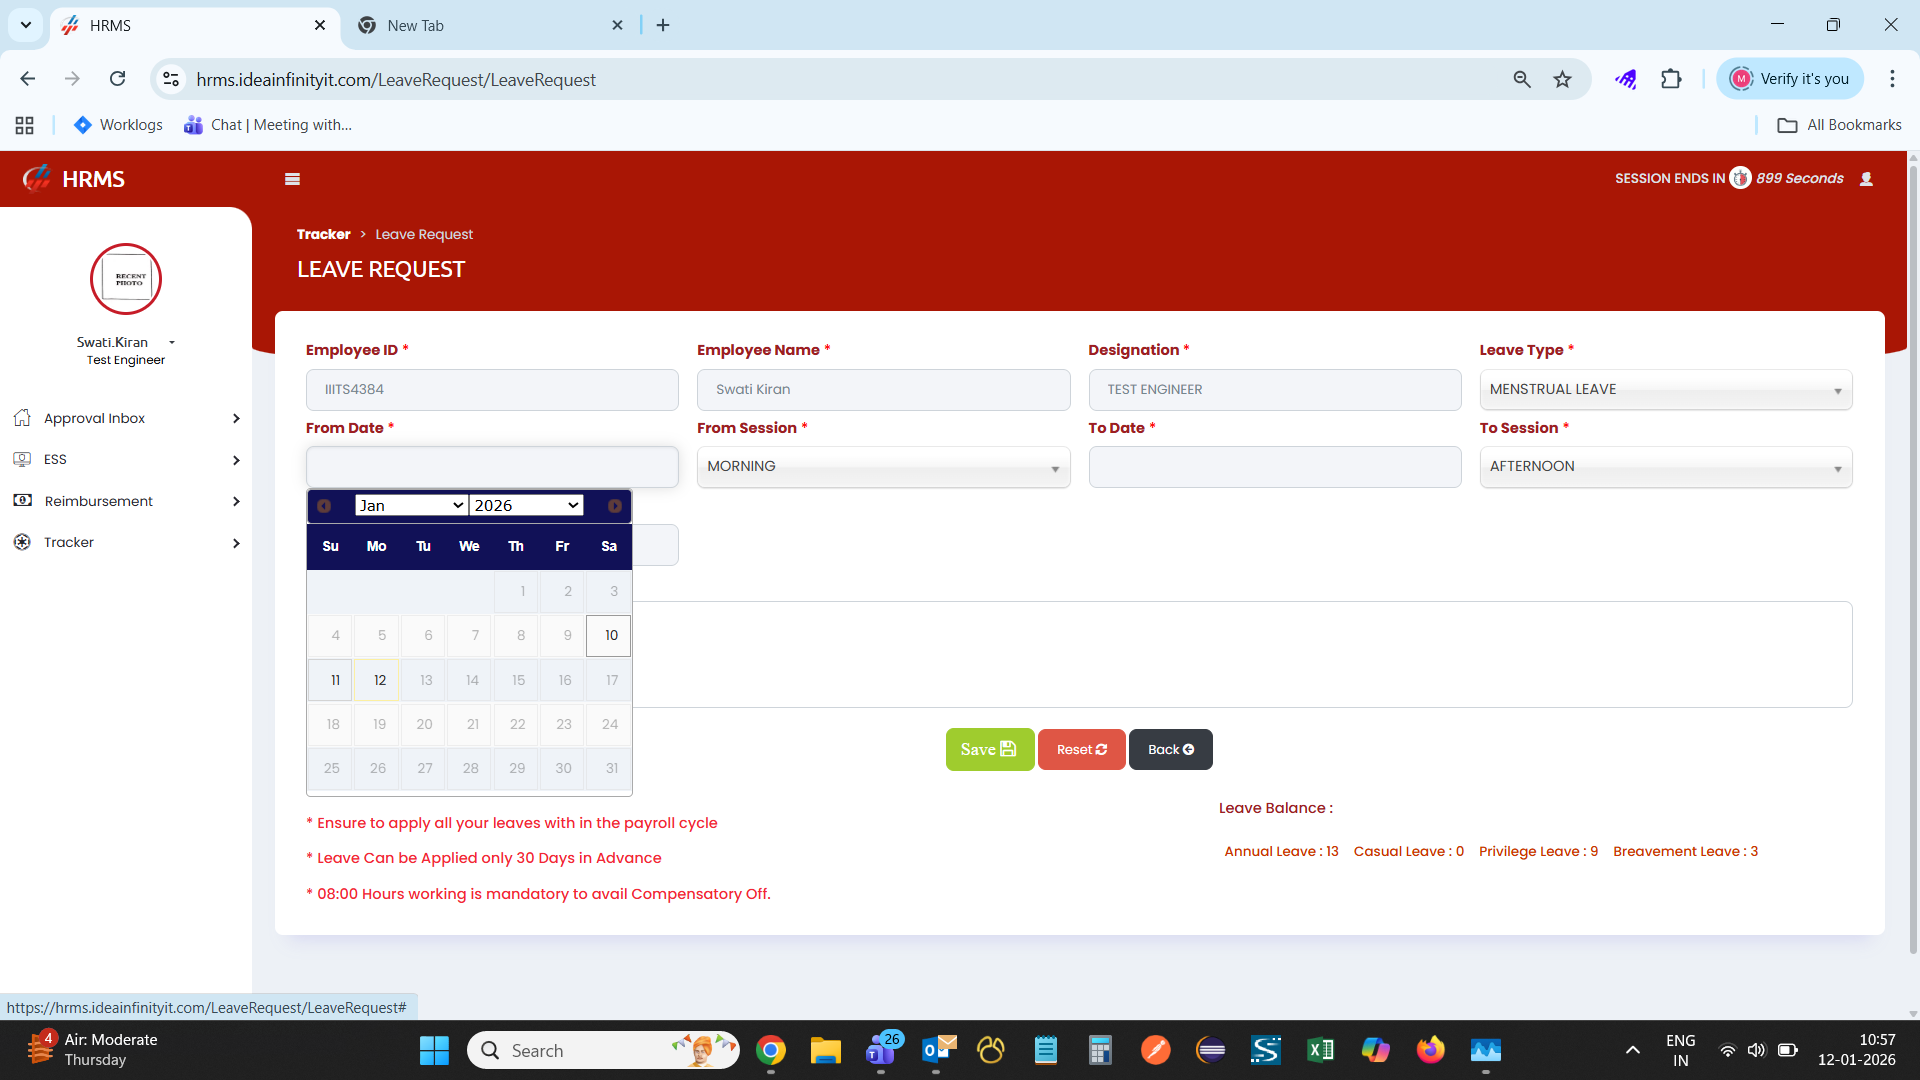Click the To Date input field
Viewport: 1920px width, 1080px height.
click(x=1274, y=467)
